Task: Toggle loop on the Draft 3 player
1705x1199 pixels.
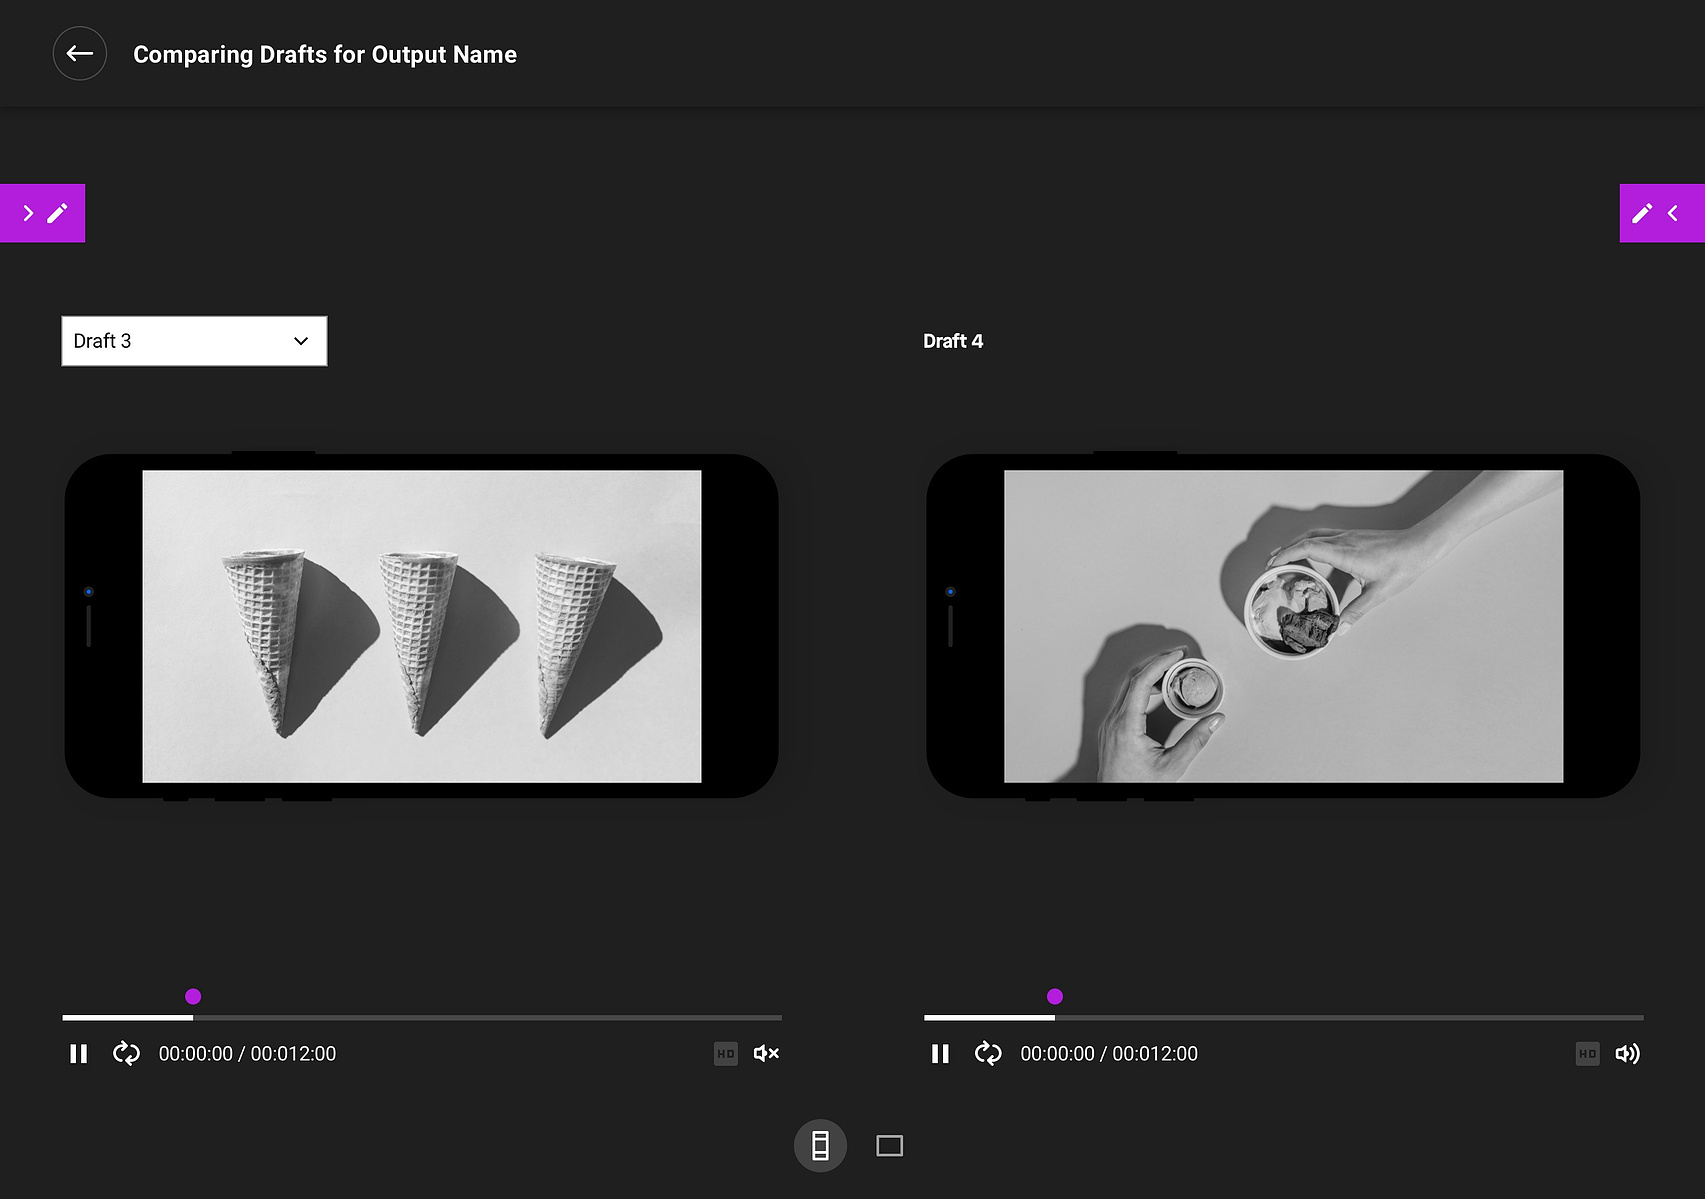Action: 126,1053
